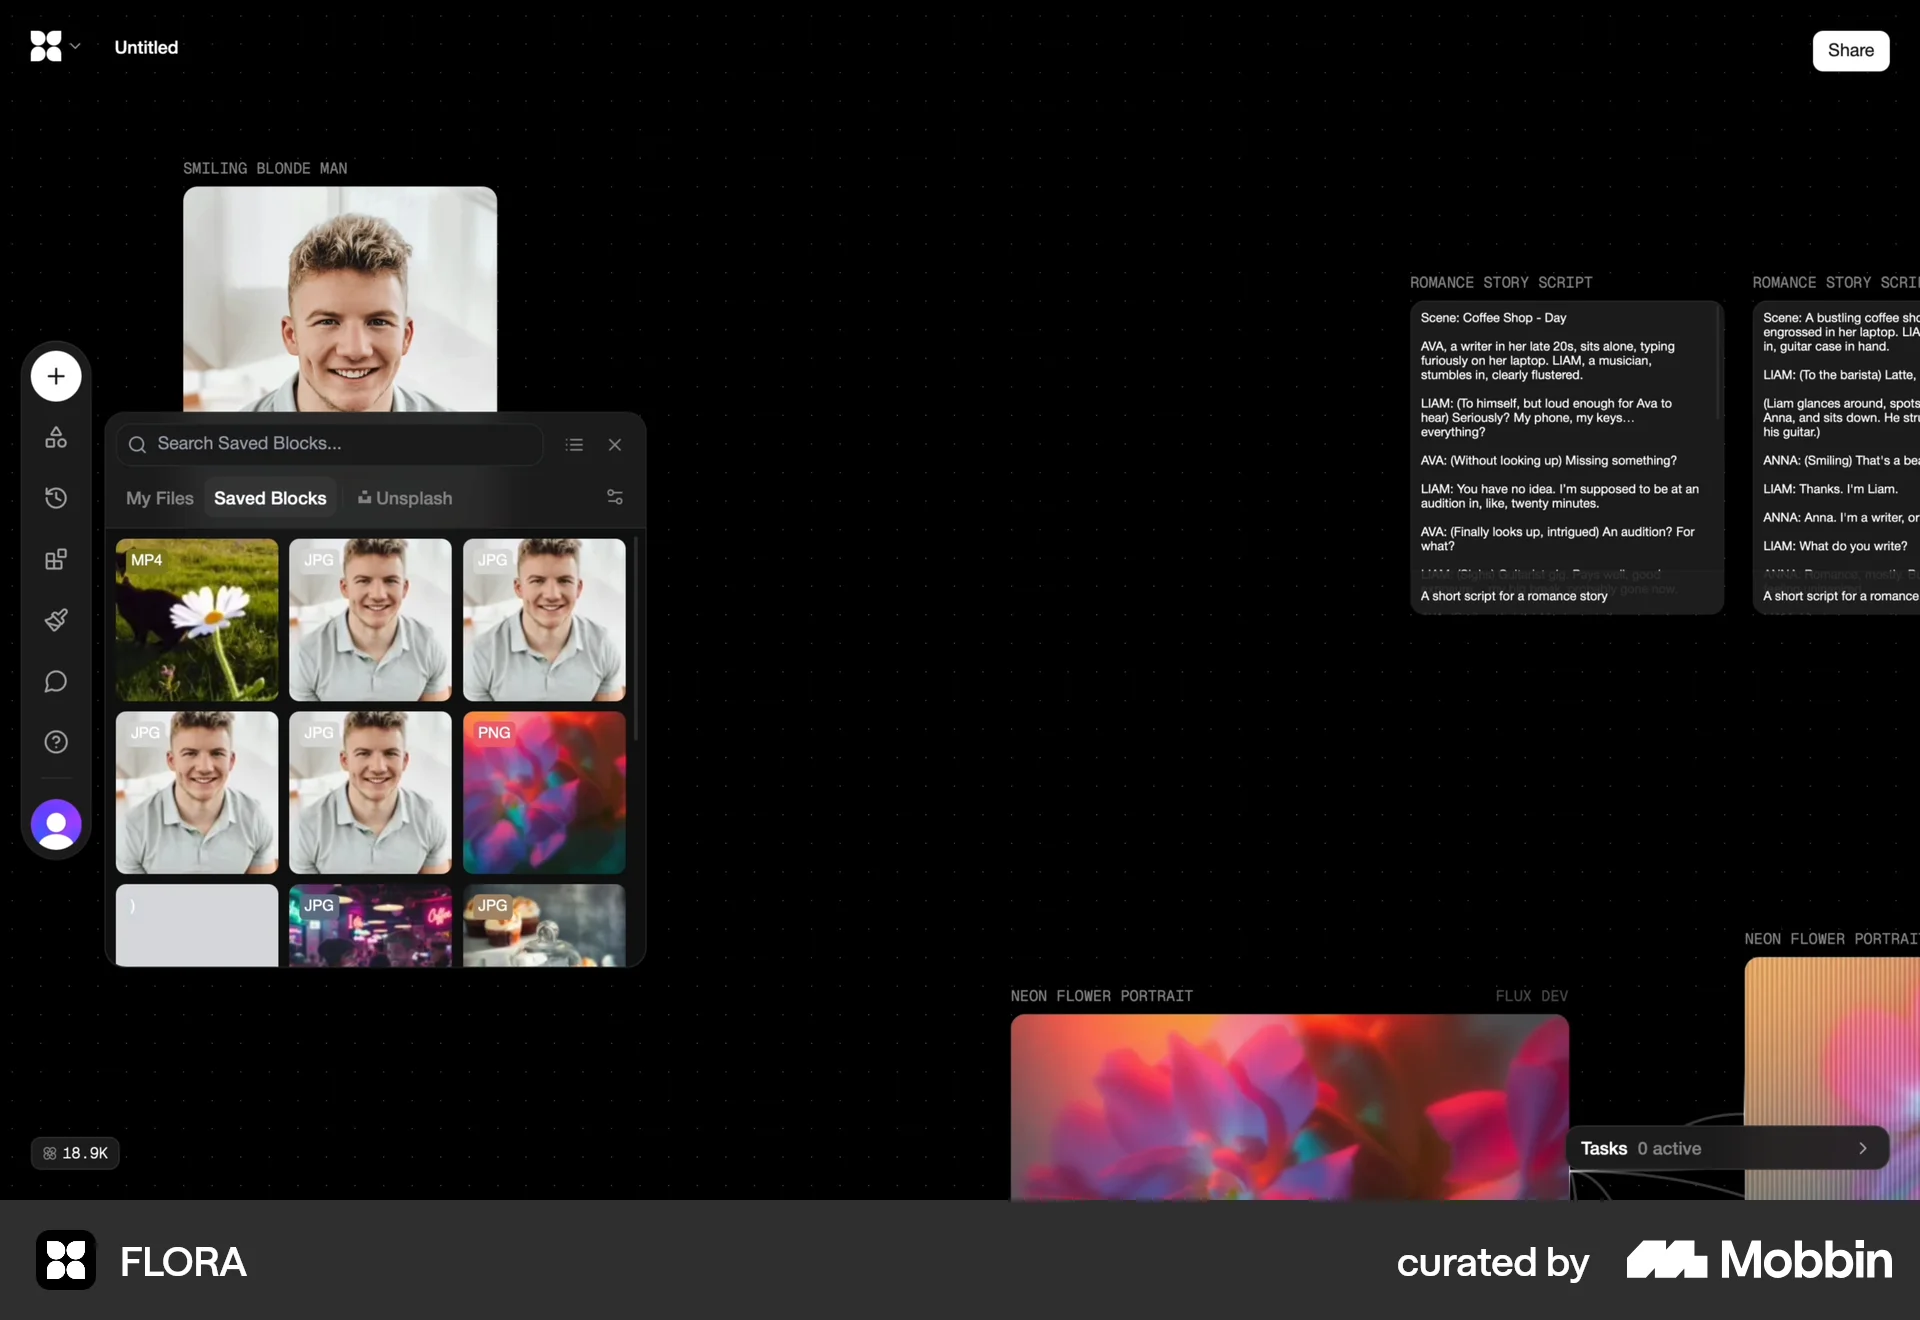Viewport: 1920px width, 1320px height.
Task: Switch to the My Files tab
Action: click(158, 498)
